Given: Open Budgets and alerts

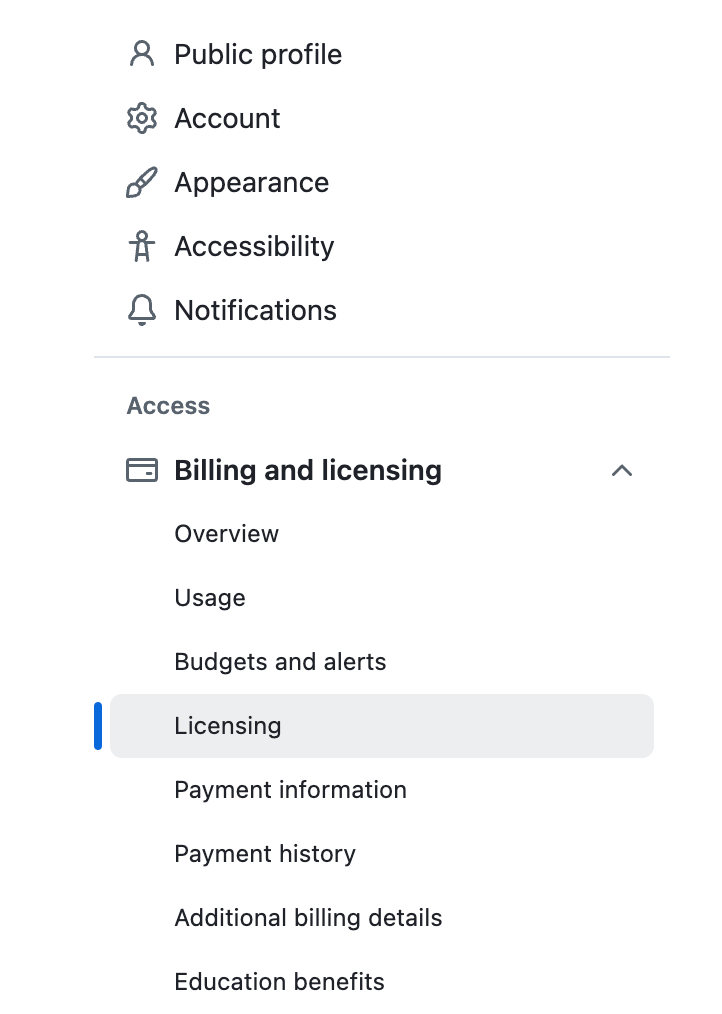Looking at the screenshot, I should [382, 662].
